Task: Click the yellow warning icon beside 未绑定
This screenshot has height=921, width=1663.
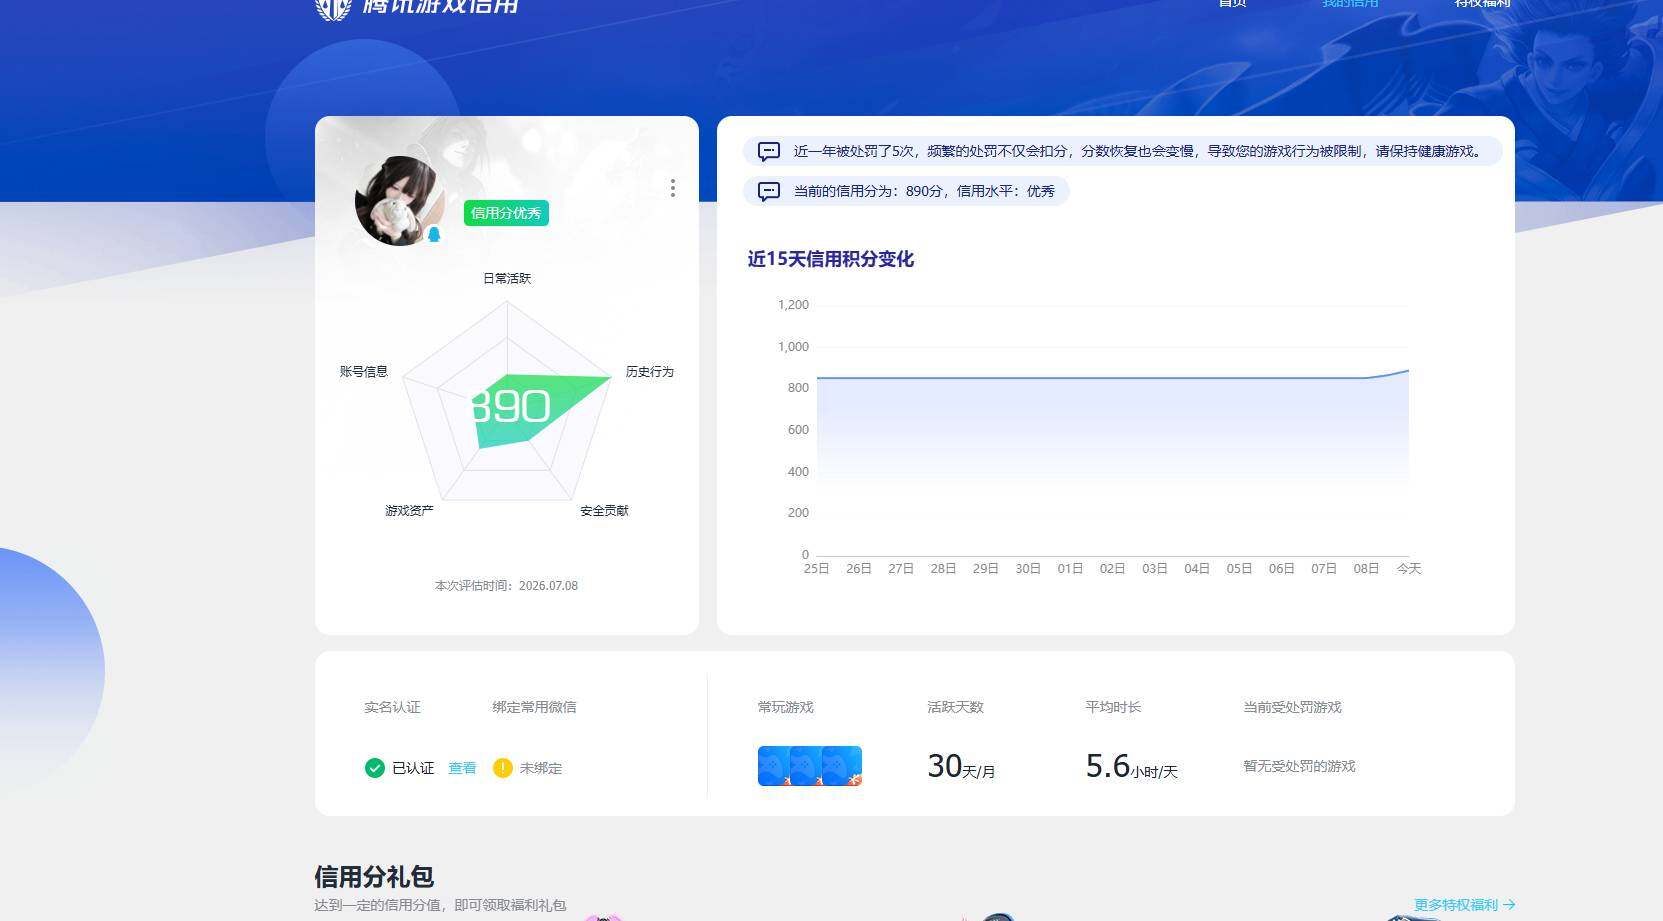Action: 503,768
